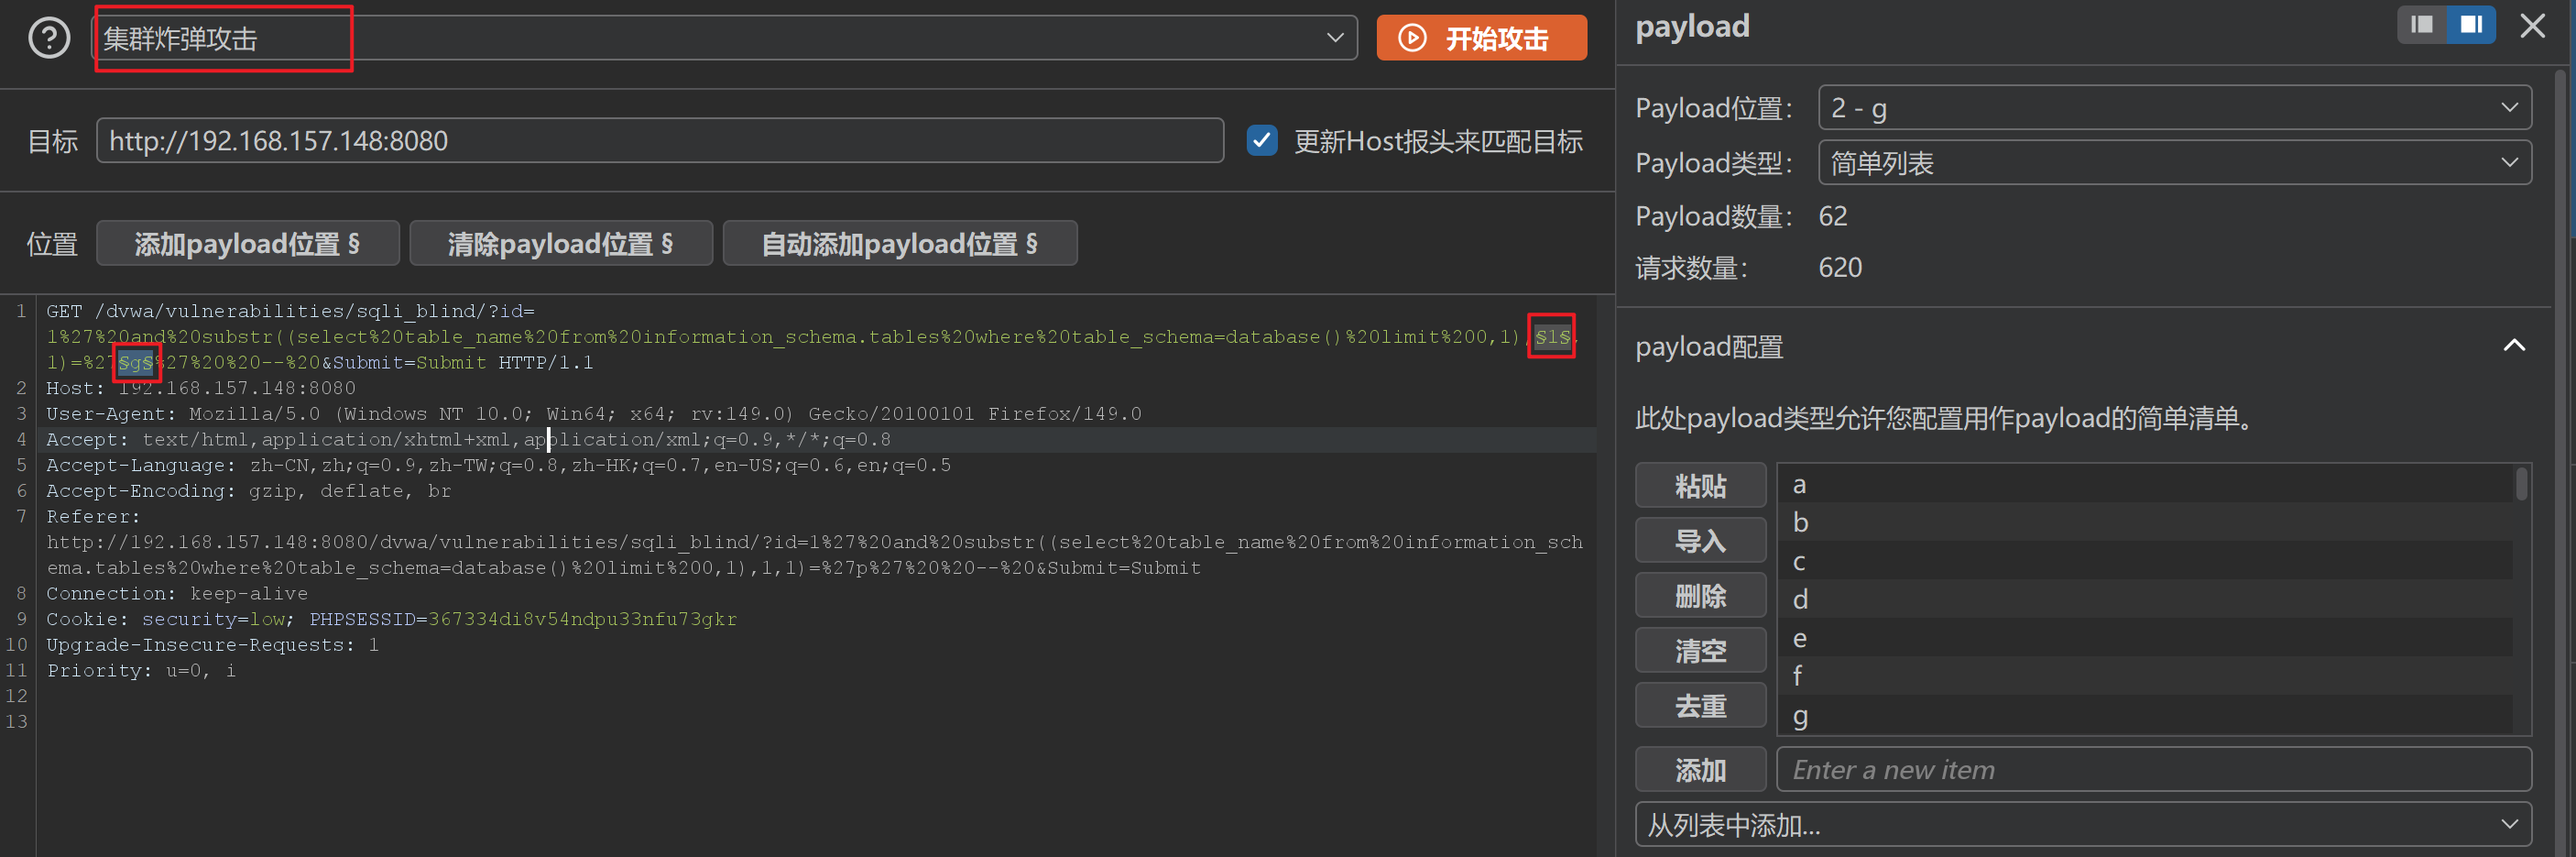
Task: Click the Referer header line
Action: (x=93, y=517)
